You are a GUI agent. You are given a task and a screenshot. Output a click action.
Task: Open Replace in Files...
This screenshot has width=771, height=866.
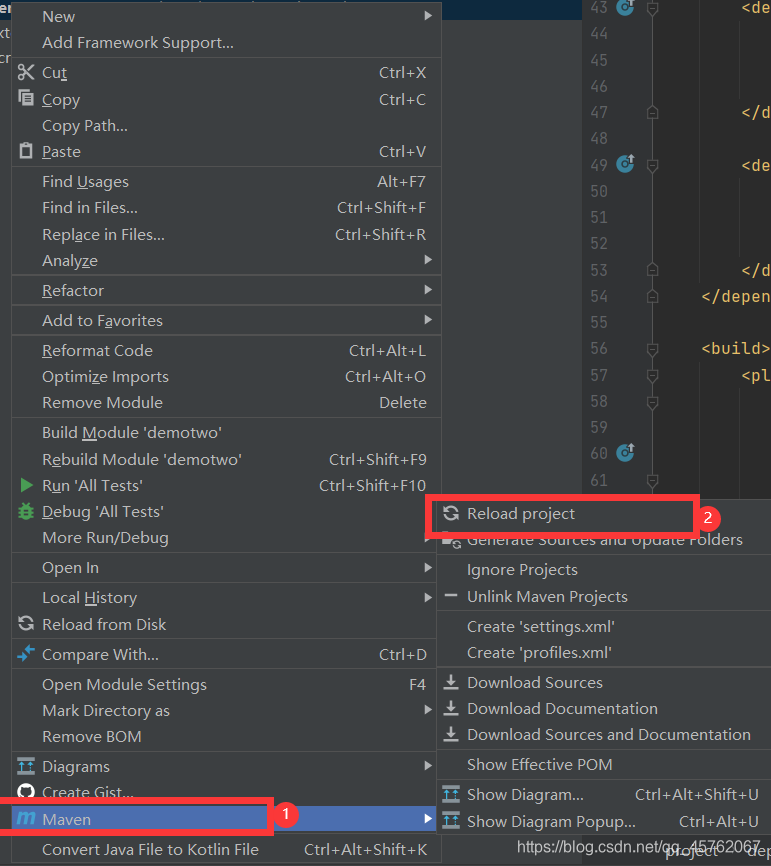[226, 234]
